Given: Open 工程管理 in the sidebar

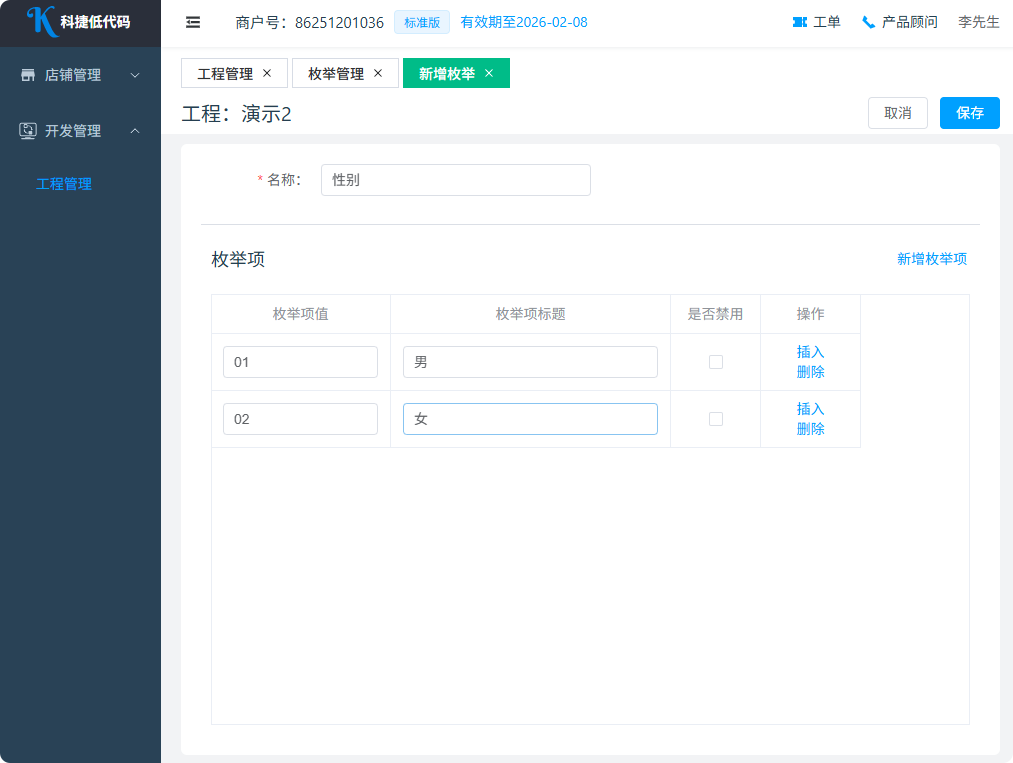Looking at the screenshot, I should (64, 184).
